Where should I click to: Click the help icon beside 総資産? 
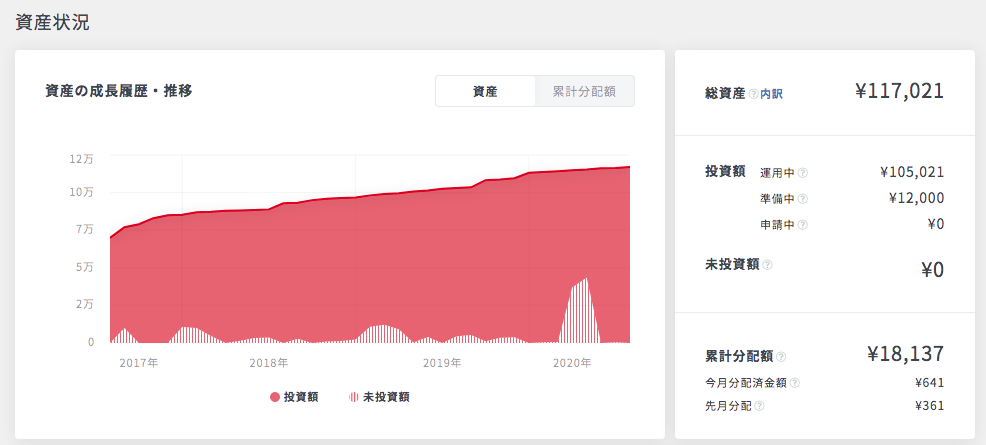coord(753,94)
